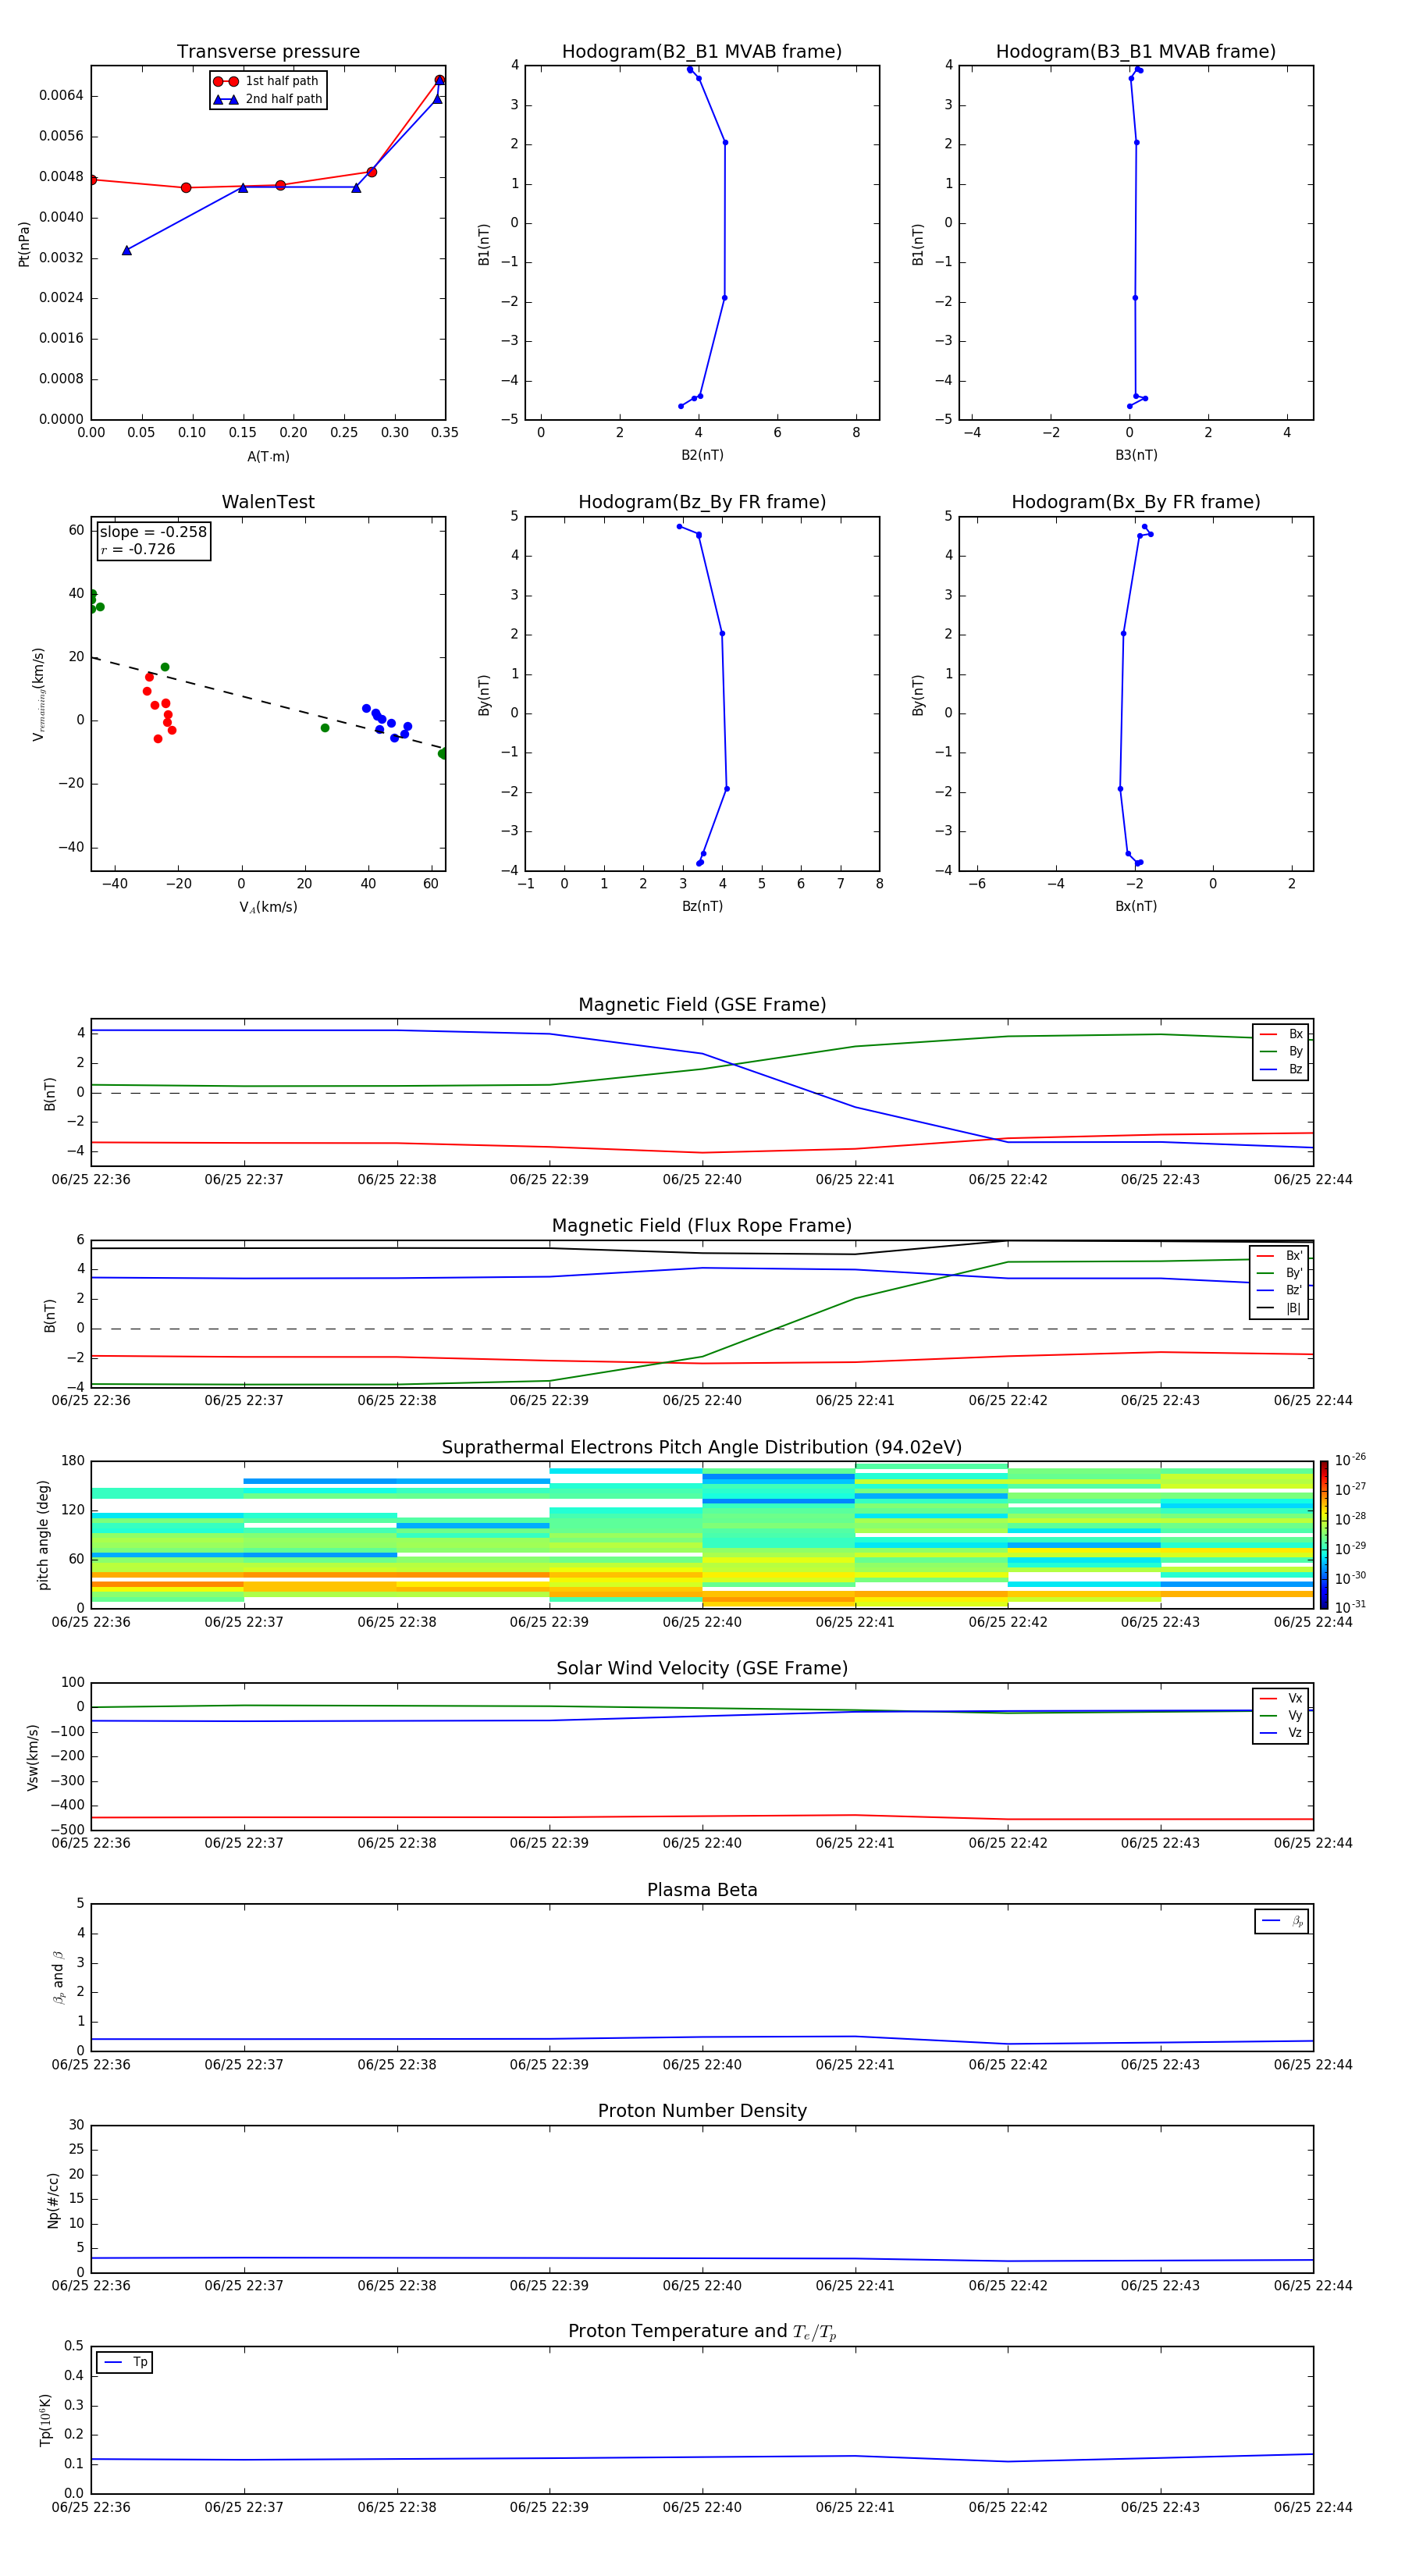This screenshot has height=2576, width=1405.
Task: Click the "Magnetic Field (Flux Rope Frame)" title
Action: 702,1226
